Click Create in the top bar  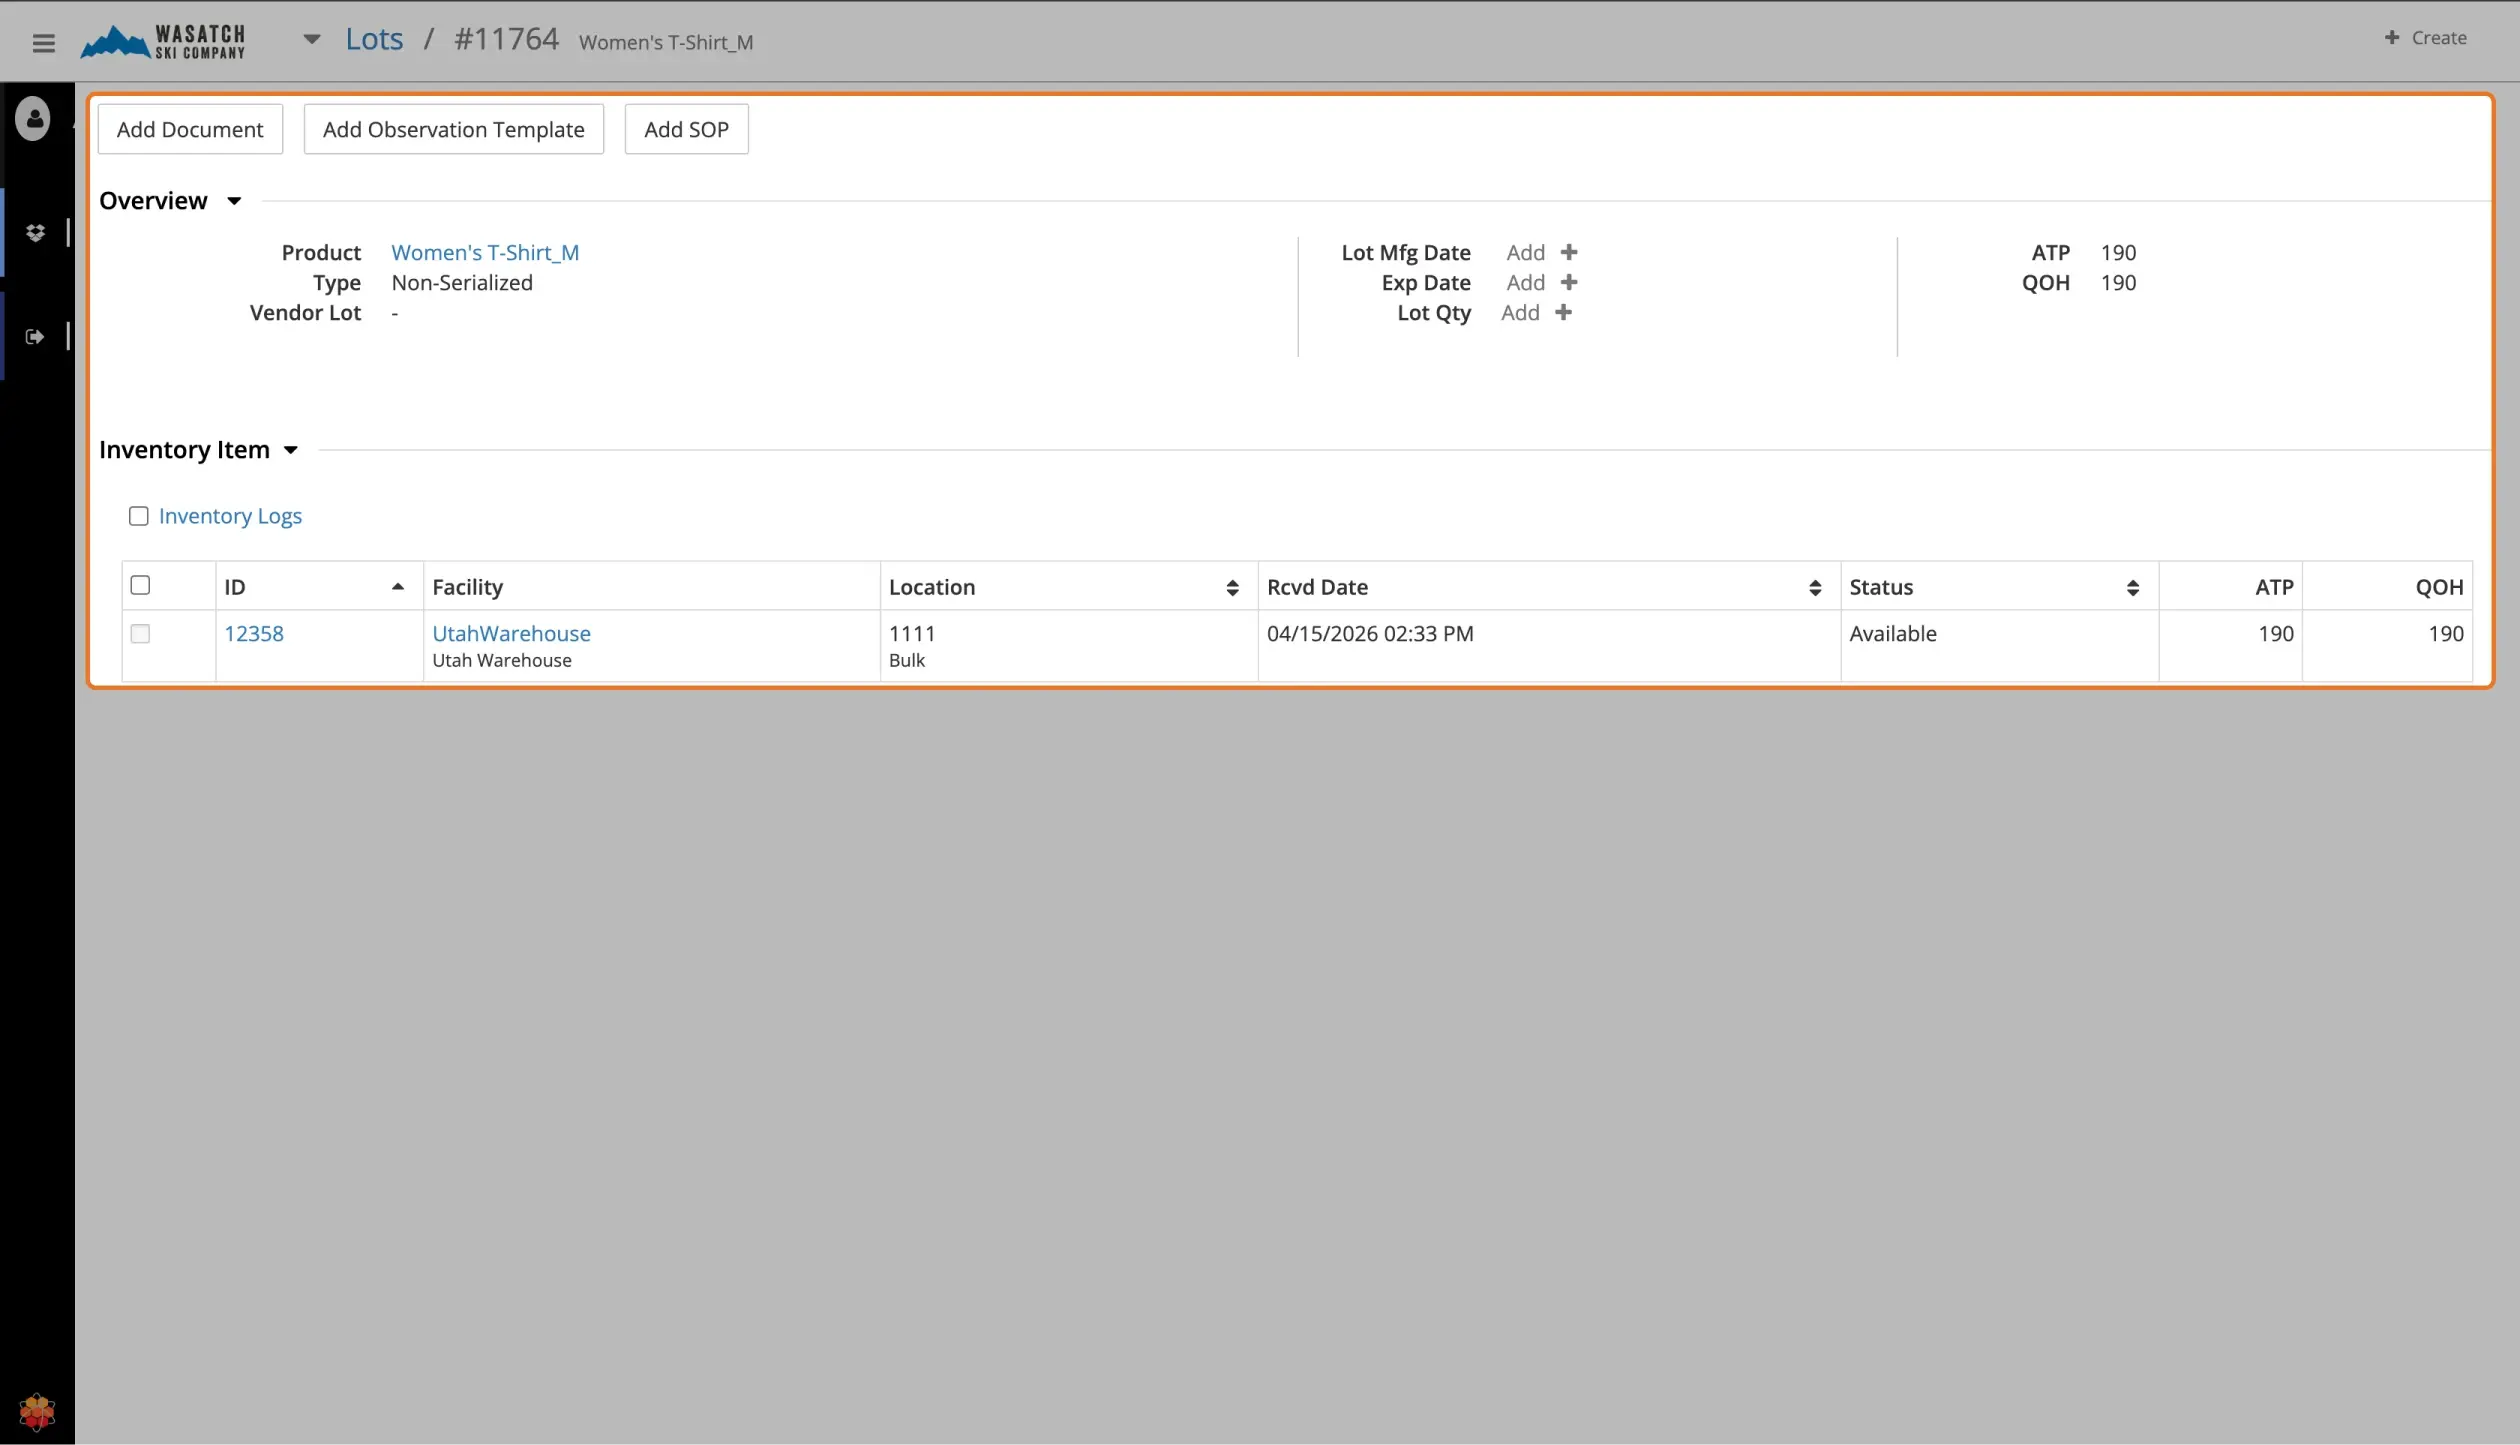2425,38
